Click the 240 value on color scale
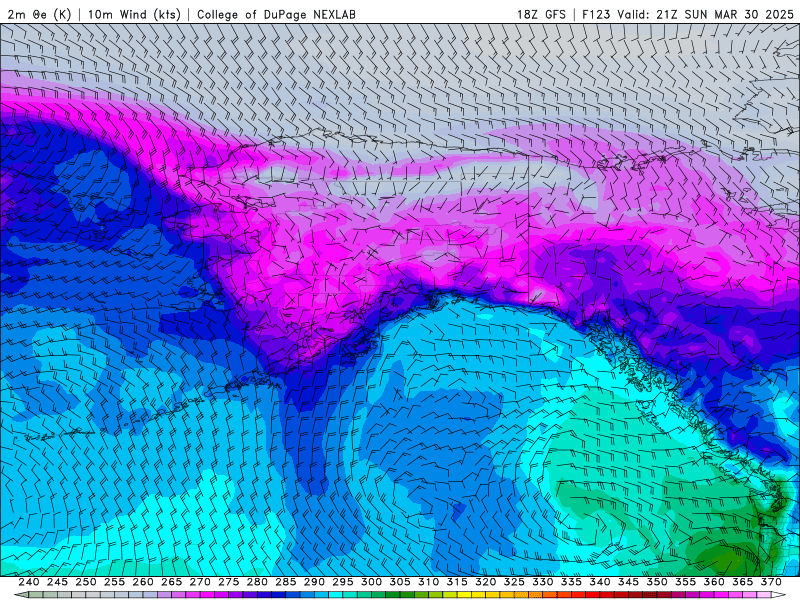 (29, 582)
